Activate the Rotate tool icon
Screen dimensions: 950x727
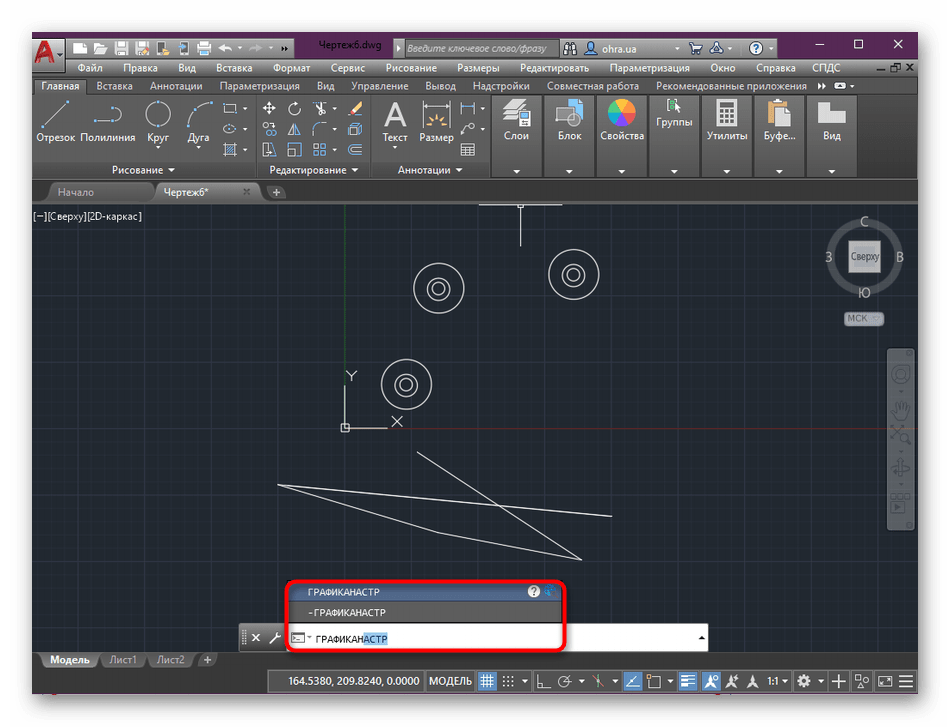tap(294, 109)
